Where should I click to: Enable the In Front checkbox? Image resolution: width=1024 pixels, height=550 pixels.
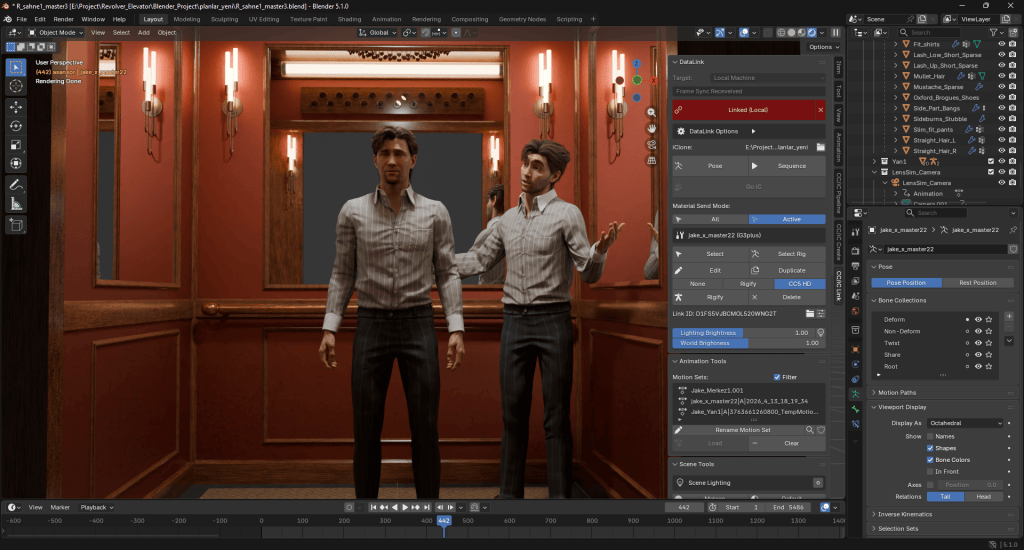pos(930,472)
